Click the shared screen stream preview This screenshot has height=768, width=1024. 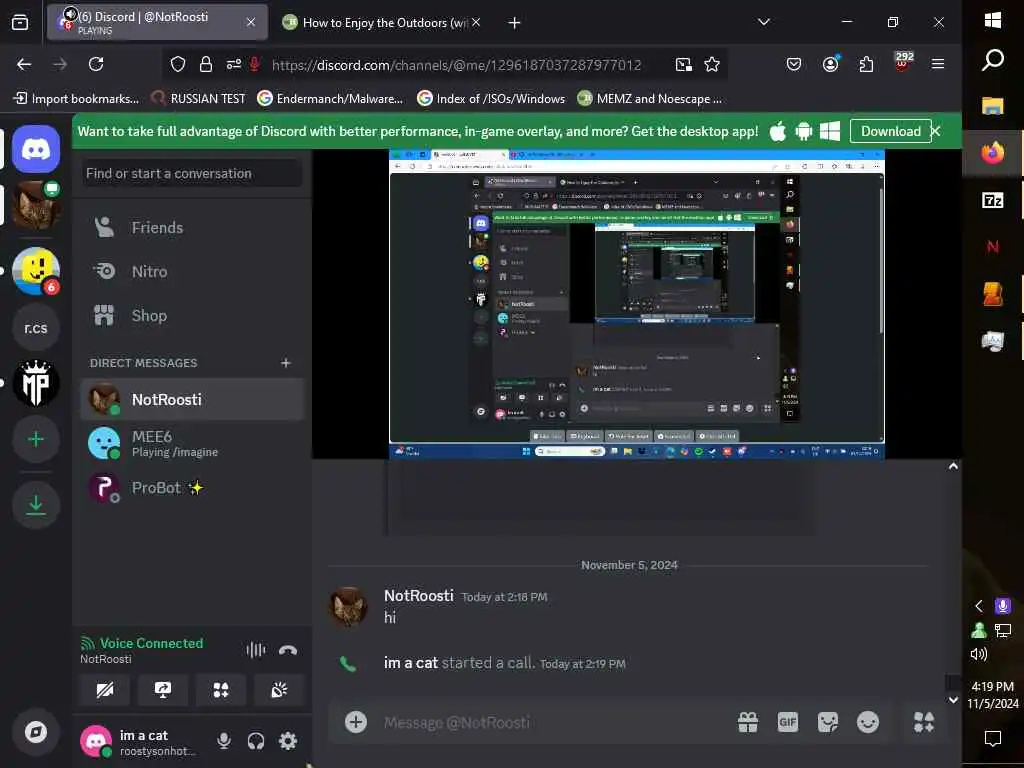(637, 304)
